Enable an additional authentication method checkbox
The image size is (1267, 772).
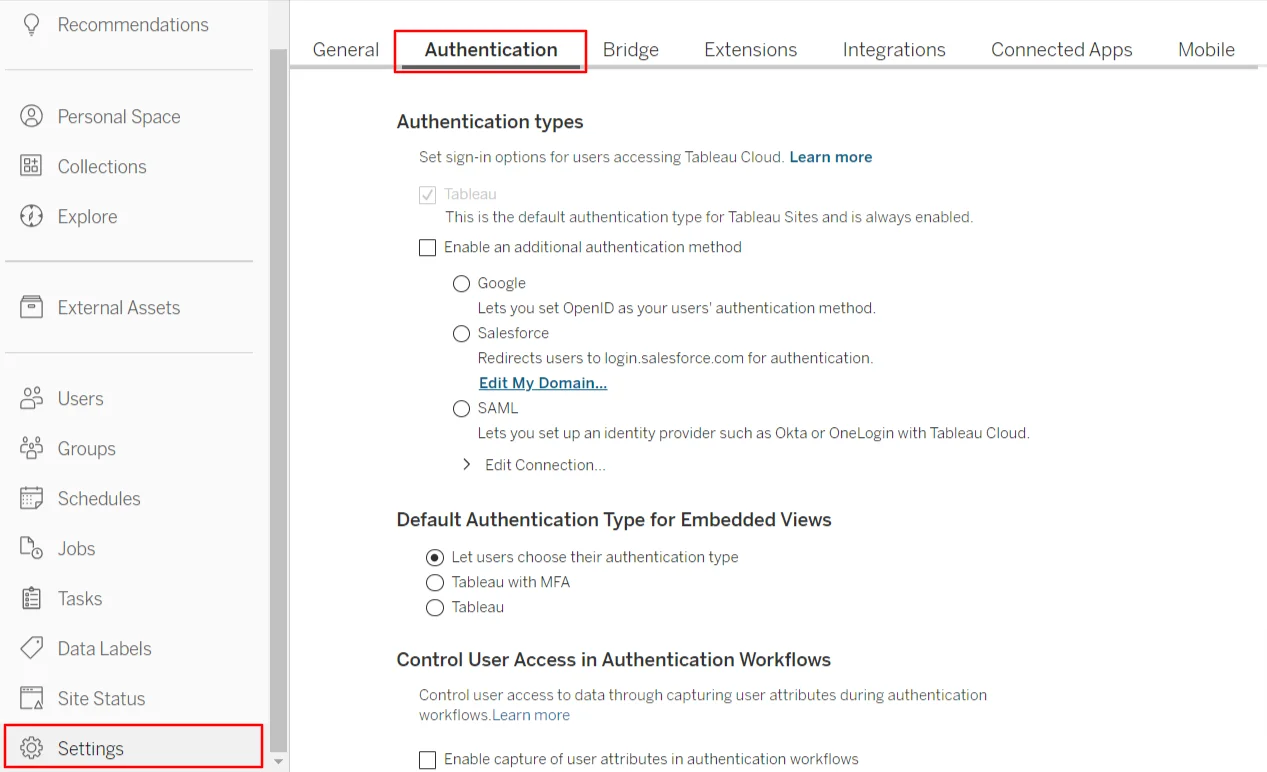click(427, 247)
